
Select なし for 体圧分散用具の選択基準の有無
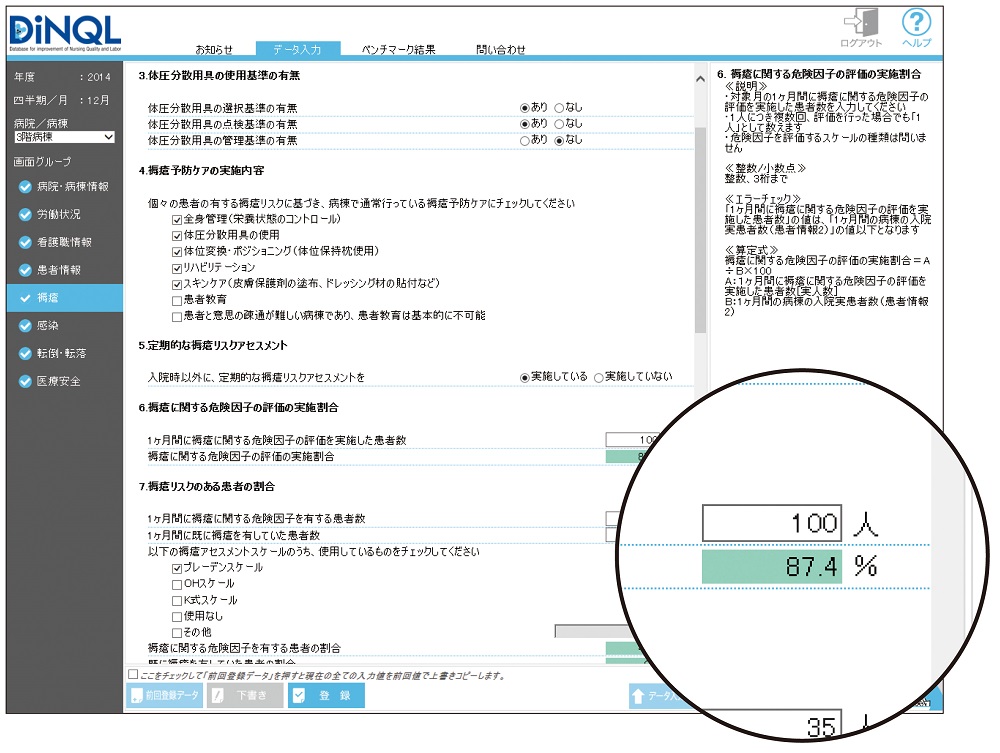(559, 108)
